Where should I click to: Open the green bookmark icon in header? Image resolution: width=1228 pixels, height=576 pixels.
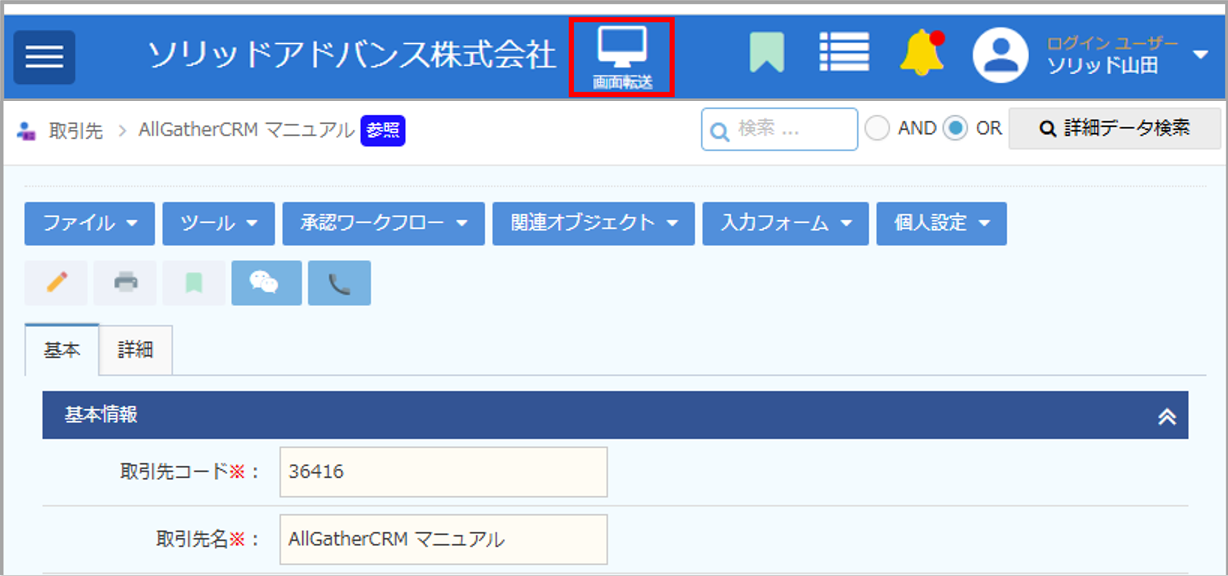coord(766,53)
